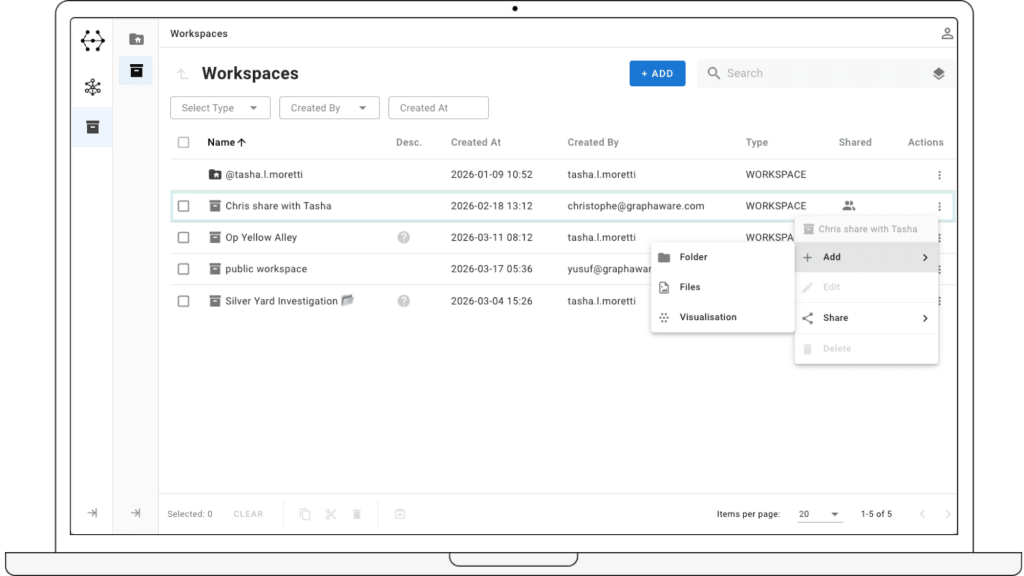Open the archive box icon in the main sidebar
Screen dimensions: 1024x576
(x=93, y=127)
